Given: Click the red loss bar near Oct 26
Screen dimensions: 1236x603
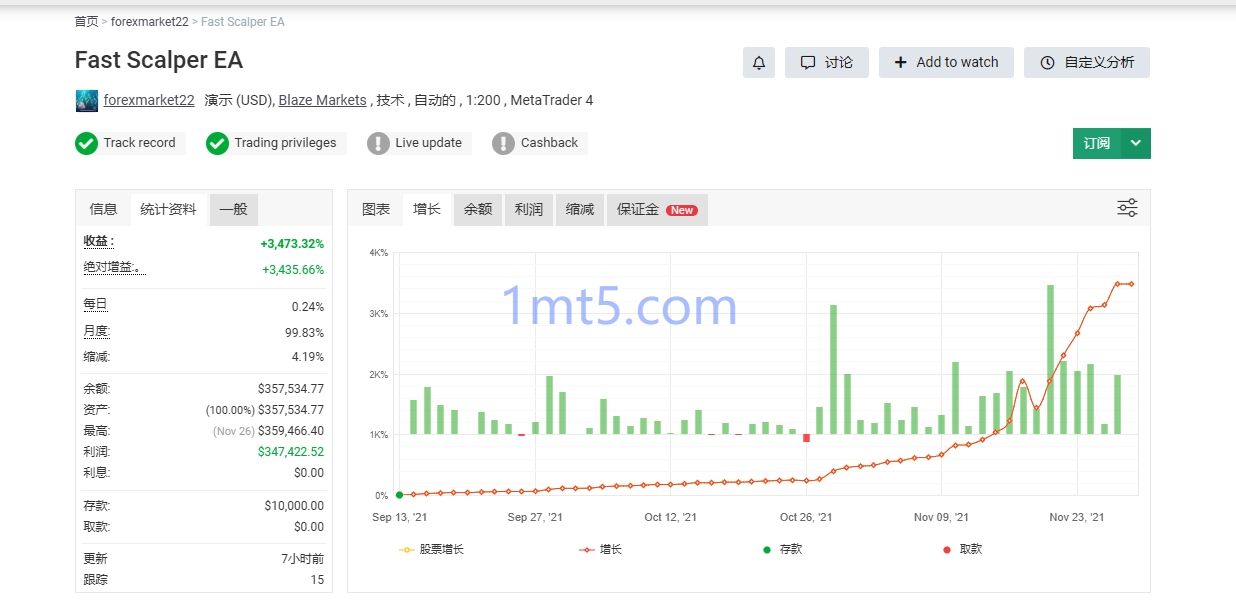Looking at the screenshot, I should (806, 438).
